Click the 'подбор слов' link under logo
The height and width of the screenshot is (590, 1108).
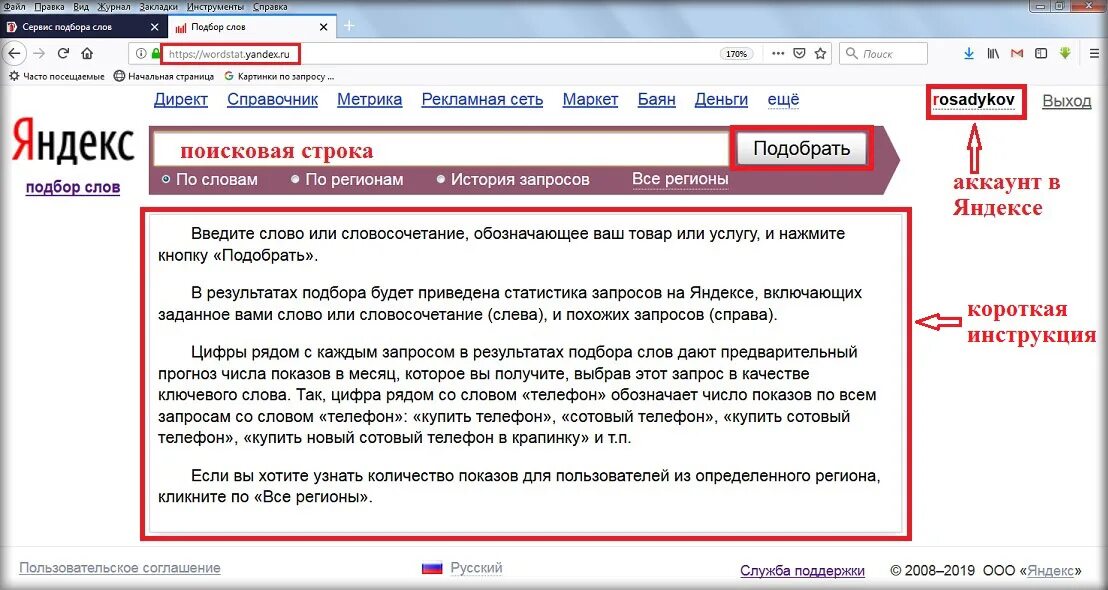(73, 187)
